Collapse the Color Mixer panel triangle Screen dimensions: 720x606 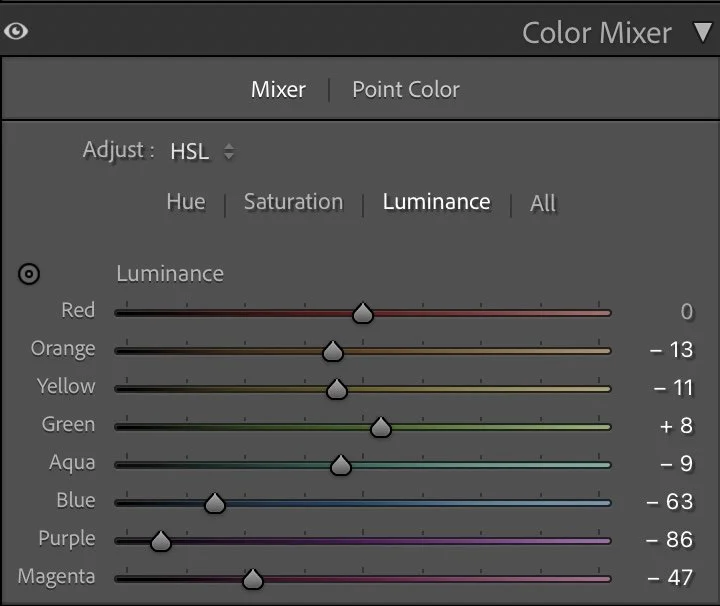pos(703,32)
